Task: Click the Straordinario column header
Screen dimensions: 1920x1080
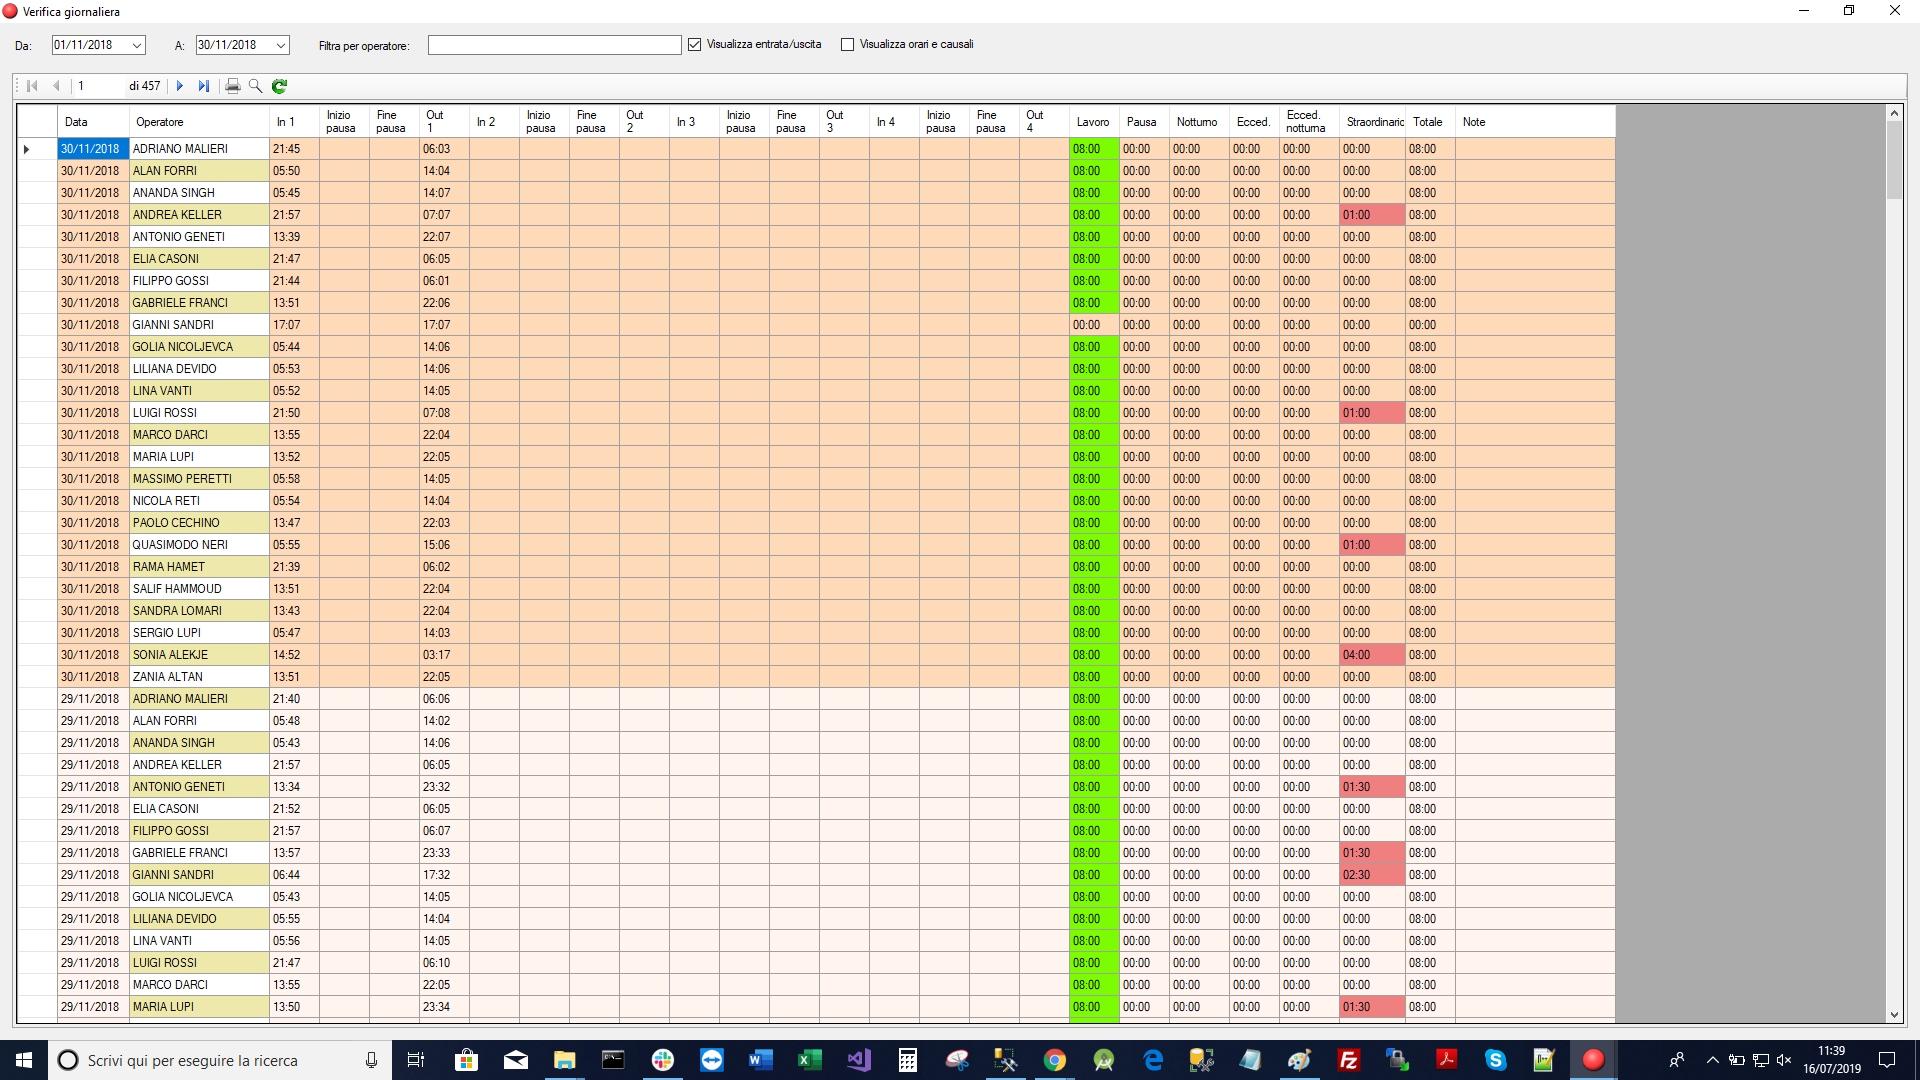Action: [1374, 122]
